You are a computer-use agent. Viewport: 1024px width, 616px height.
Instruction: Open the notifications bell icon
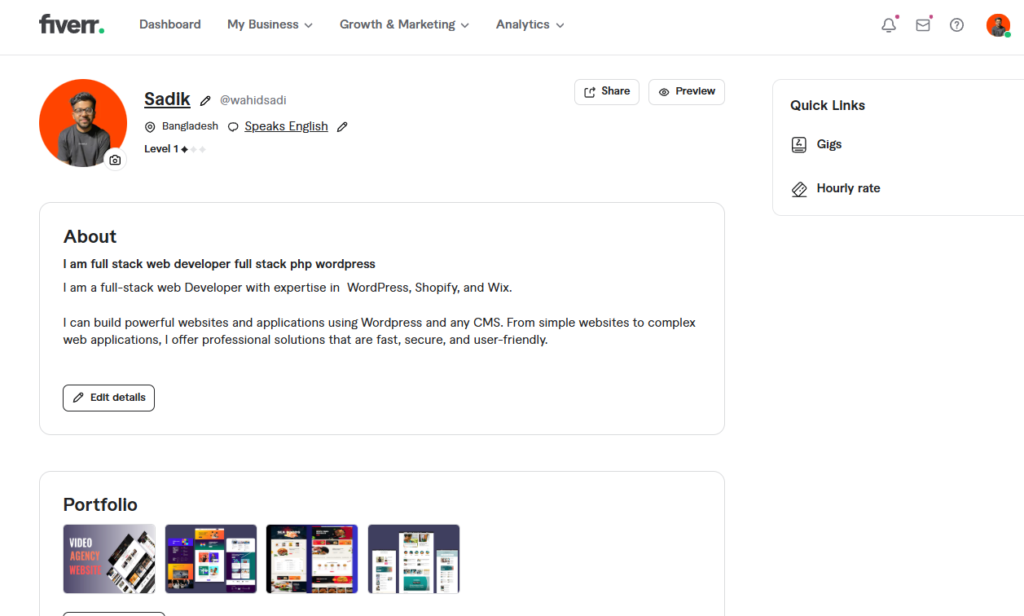(888, 25)
